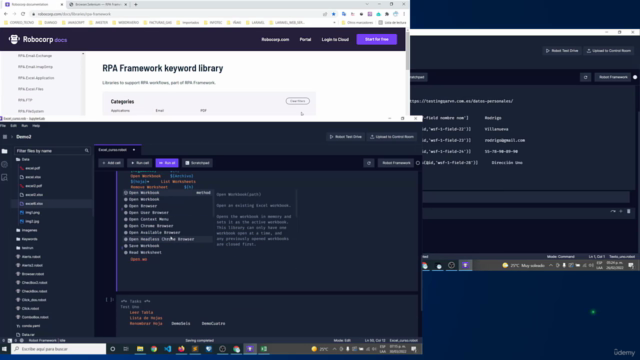Expand the Imagenes folder
The width and height of the screenshot is (640, 360).
click(27, 230)
